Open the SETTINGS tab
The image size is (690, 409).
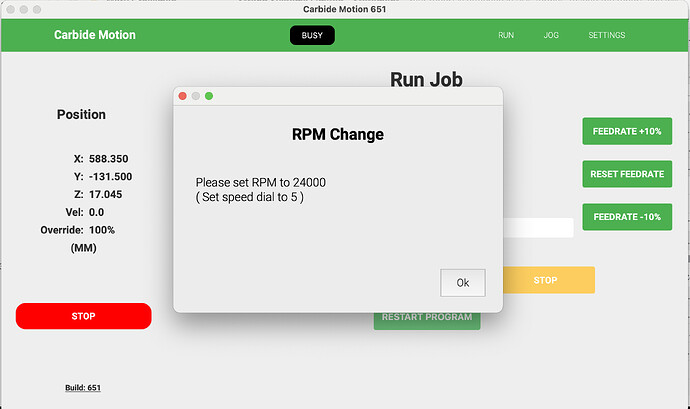click(607, 35)
